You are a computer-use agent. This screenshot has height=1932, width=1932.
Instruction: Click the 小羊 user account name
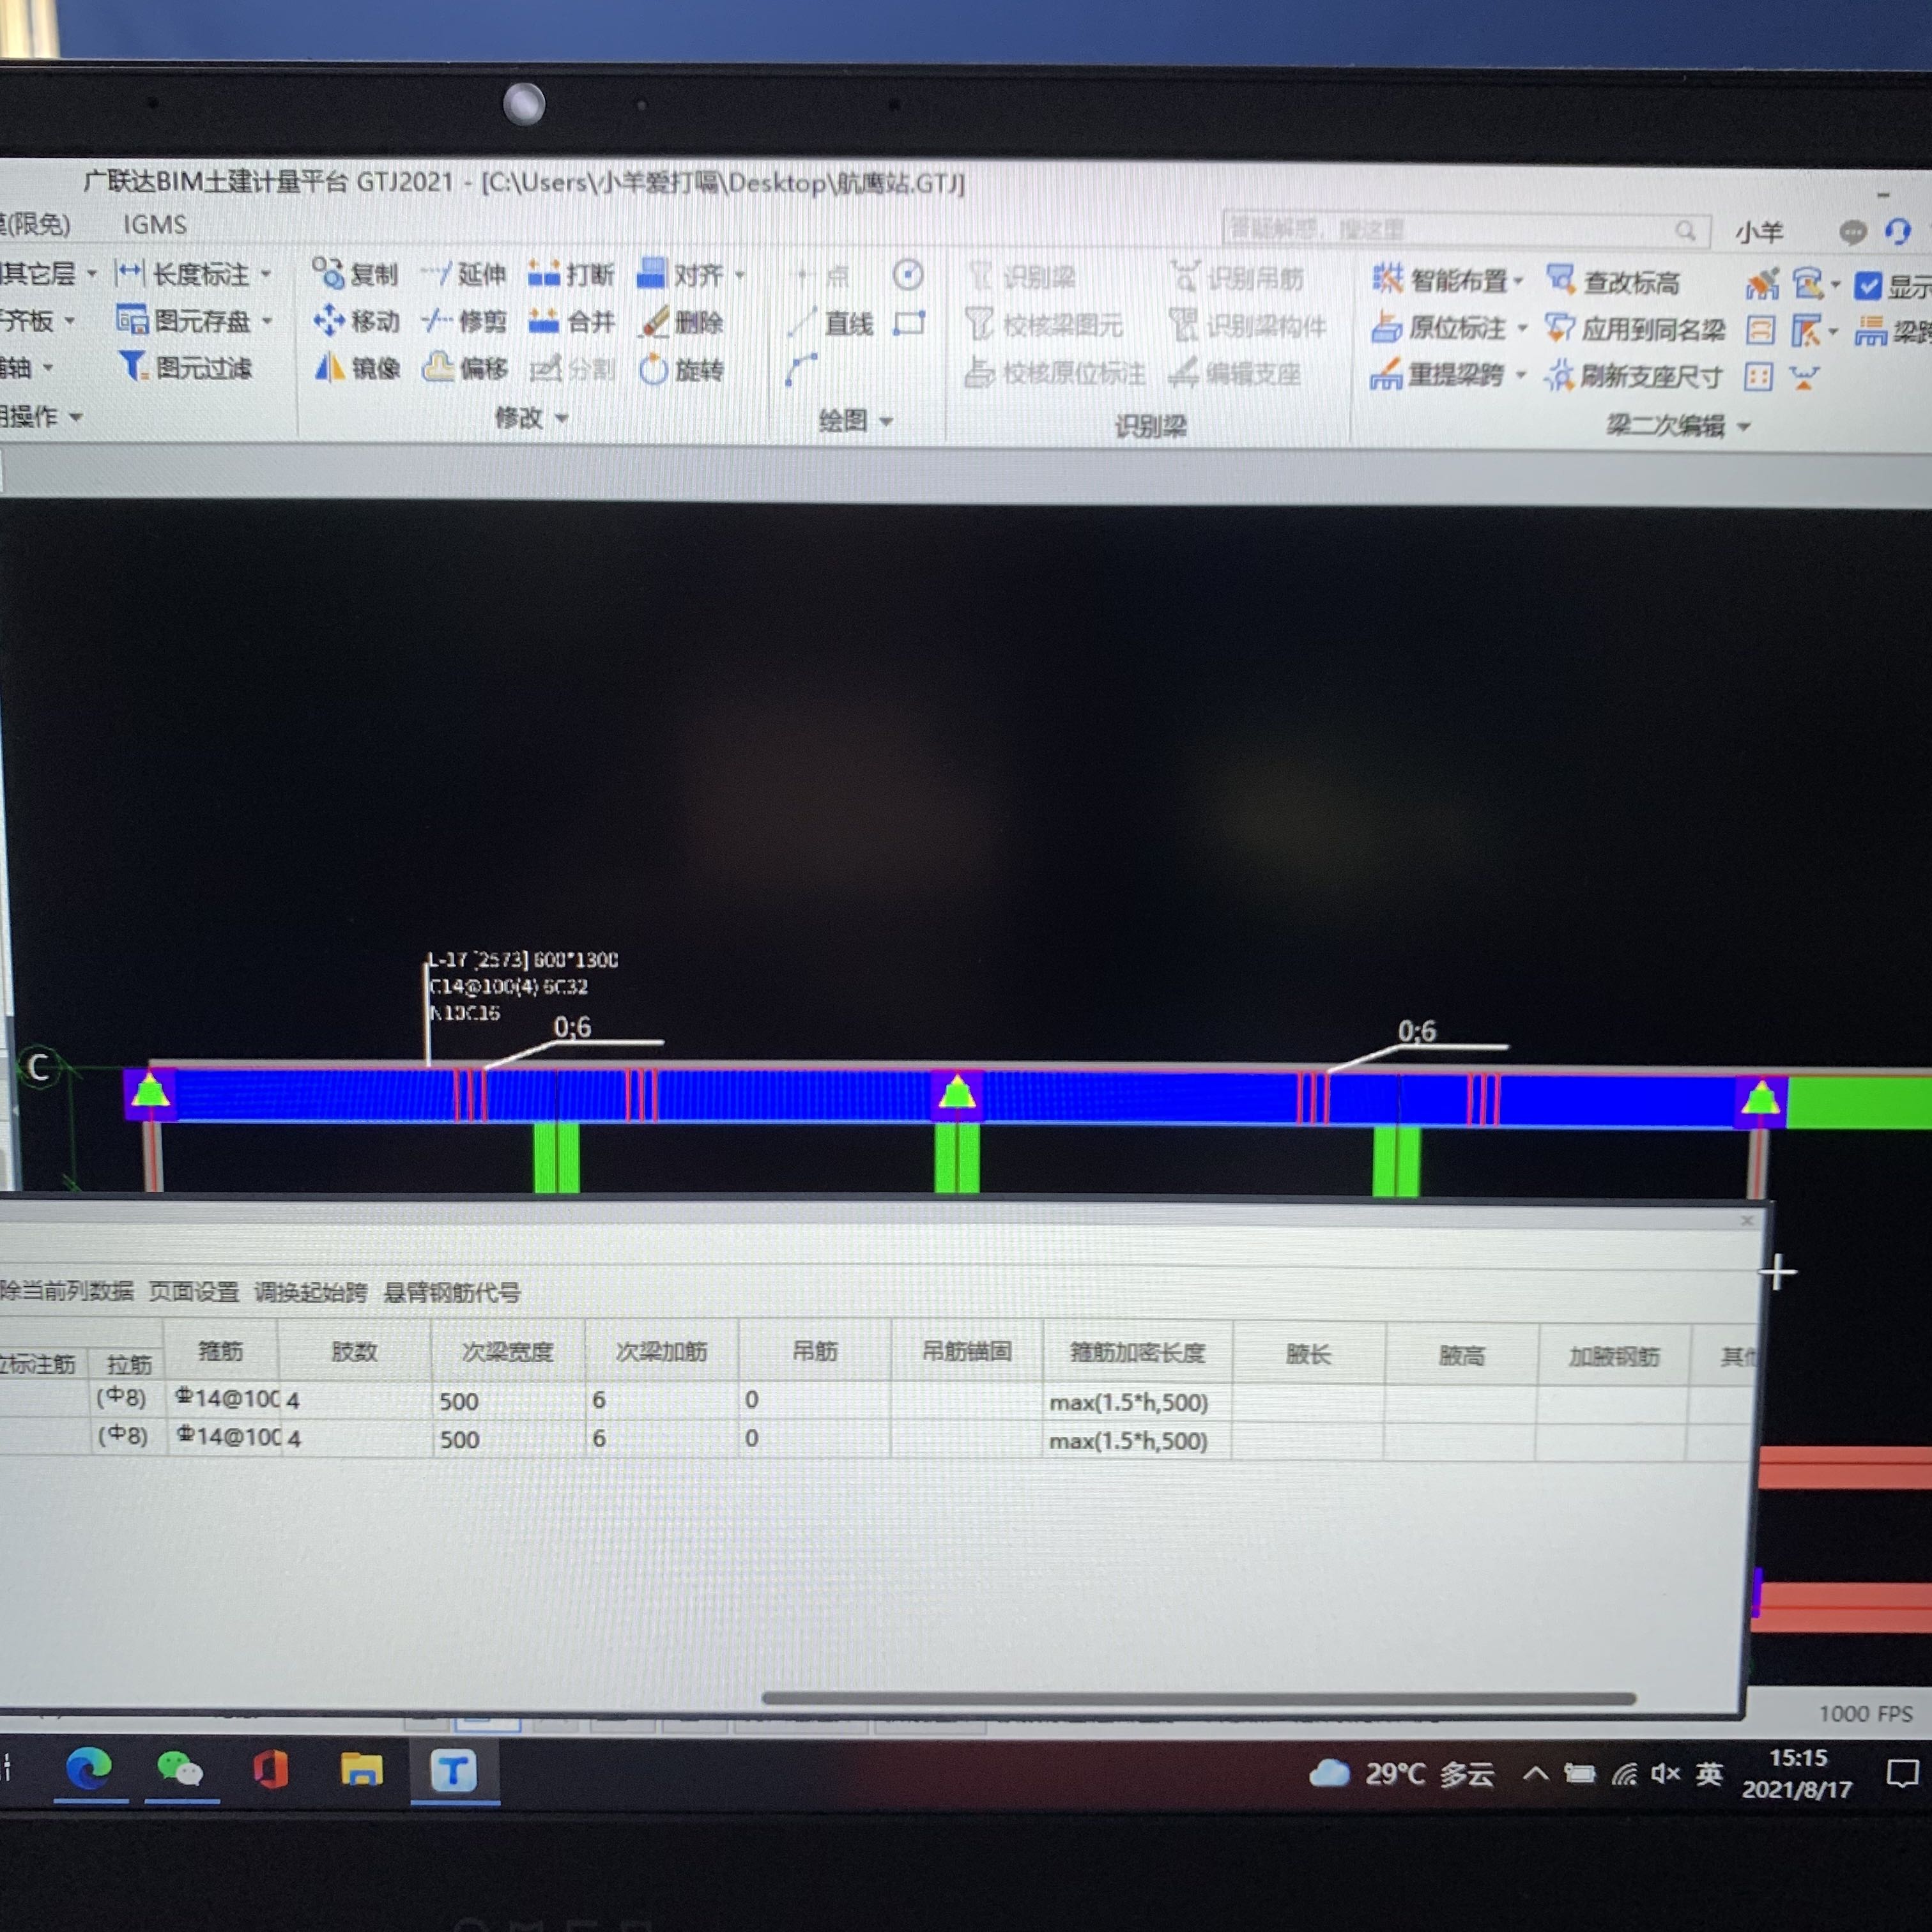tap(1759, 232)
